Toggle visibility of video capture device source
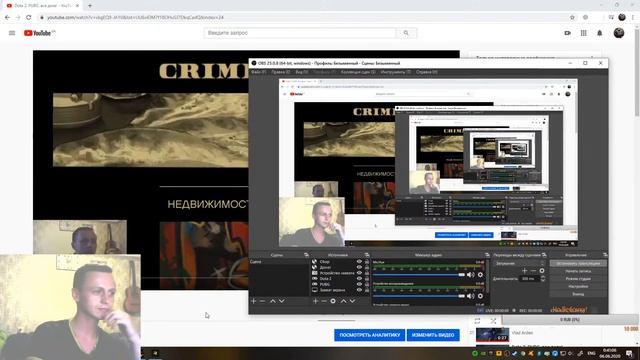This screenshot has width=640, height=360. (359, 273)
